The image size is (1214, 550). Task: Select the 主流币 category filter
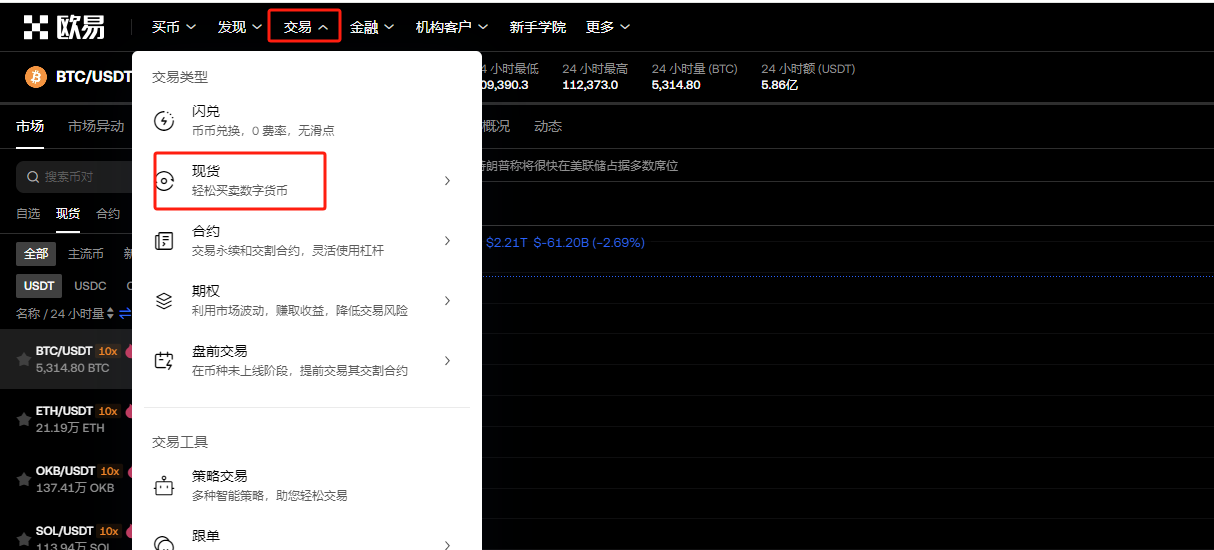tap(86, 254)
